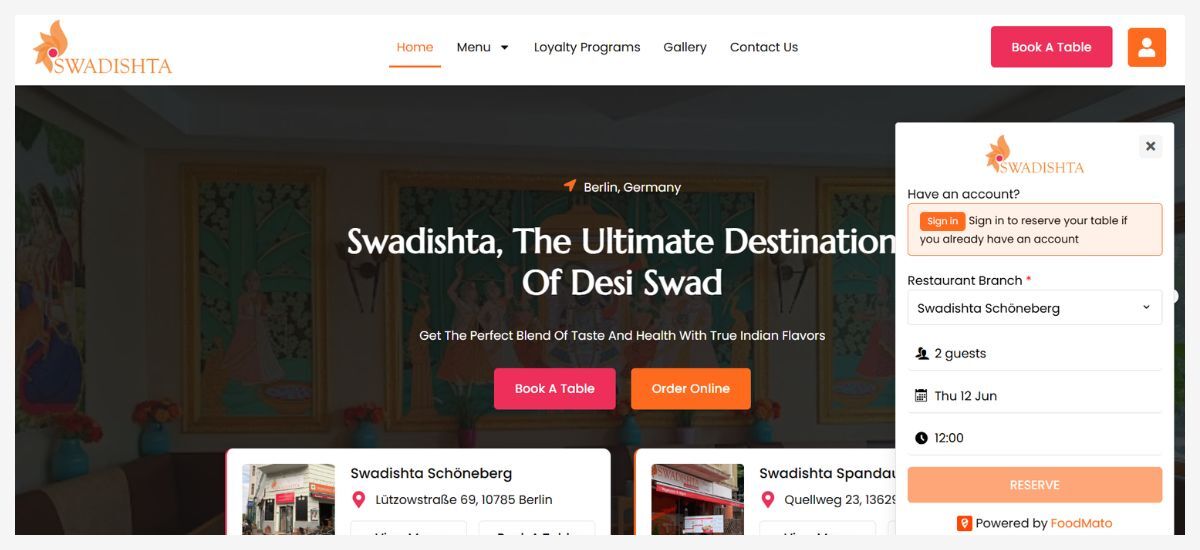Select the Thu 12 Jun date field
Image resolution: width=1200 pixels, height=550 pixels.
[1034, 396]
